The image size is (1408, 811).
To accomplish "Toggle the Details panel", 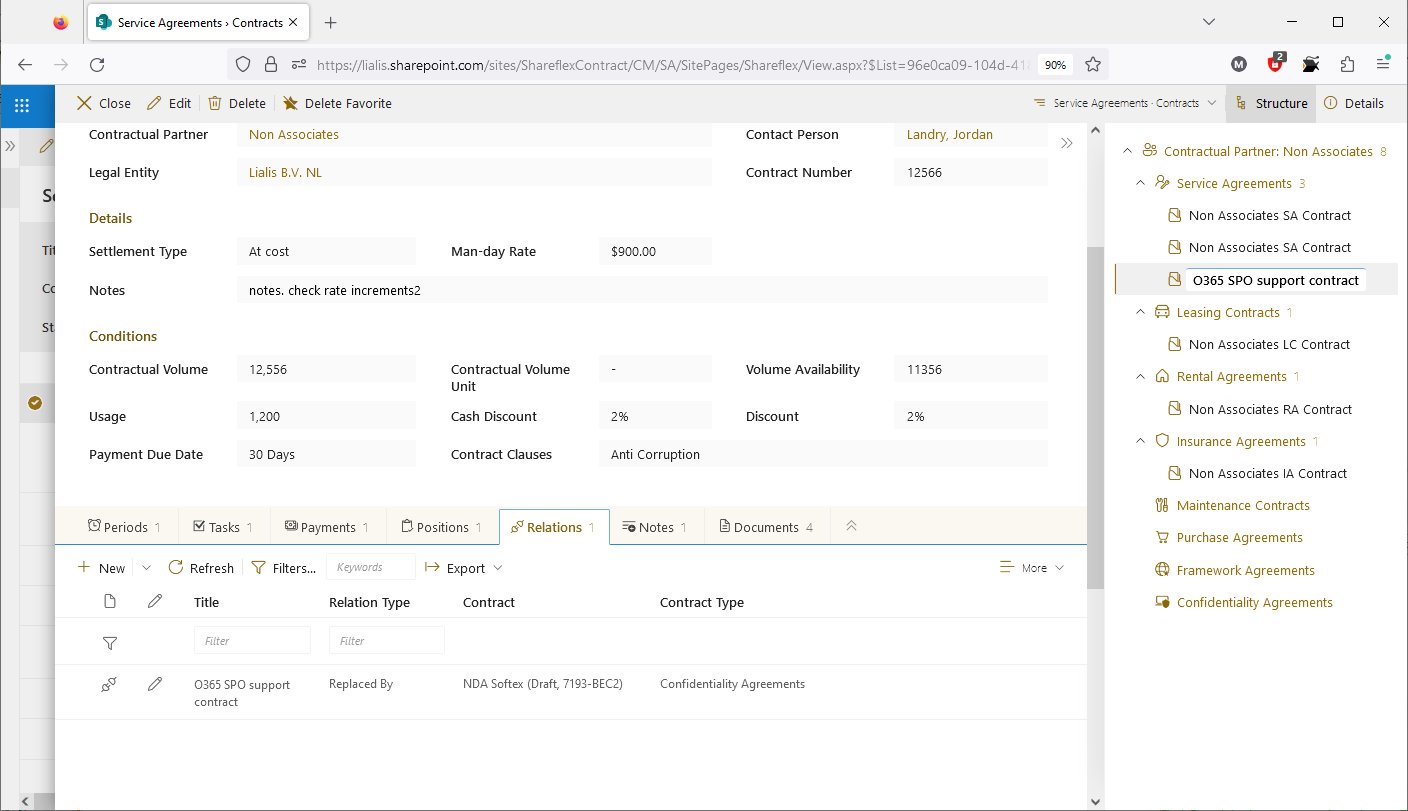I will [1354, 103].
